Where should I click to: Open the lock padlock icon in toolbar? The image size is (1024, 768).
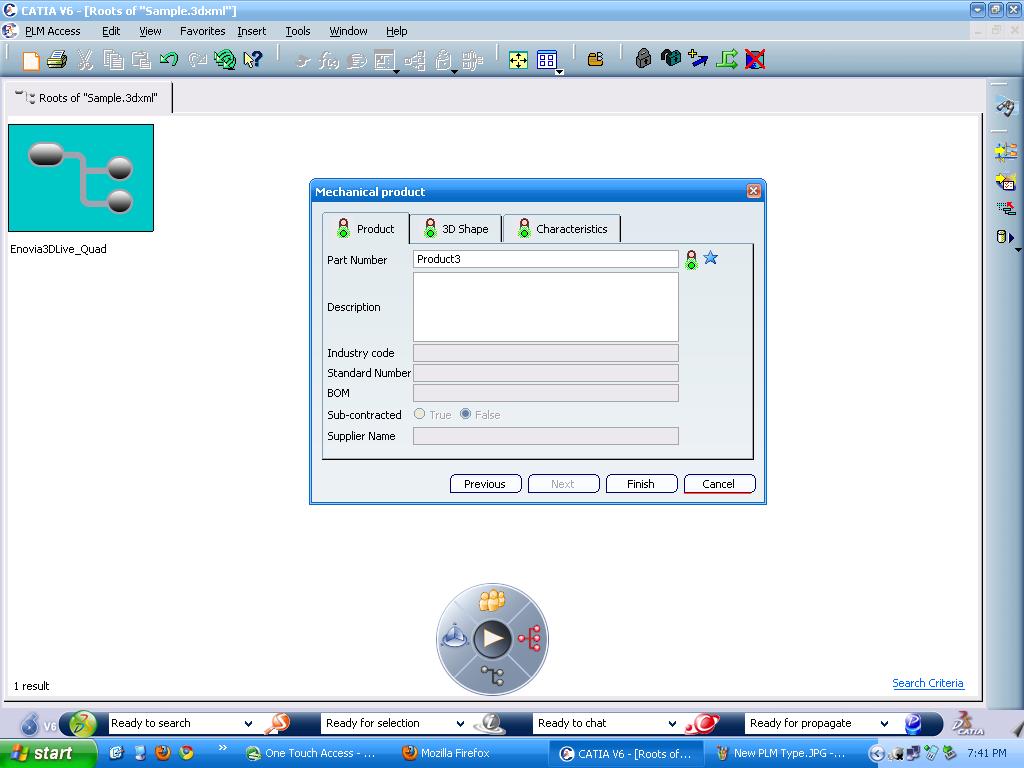(x=643, y=59)
